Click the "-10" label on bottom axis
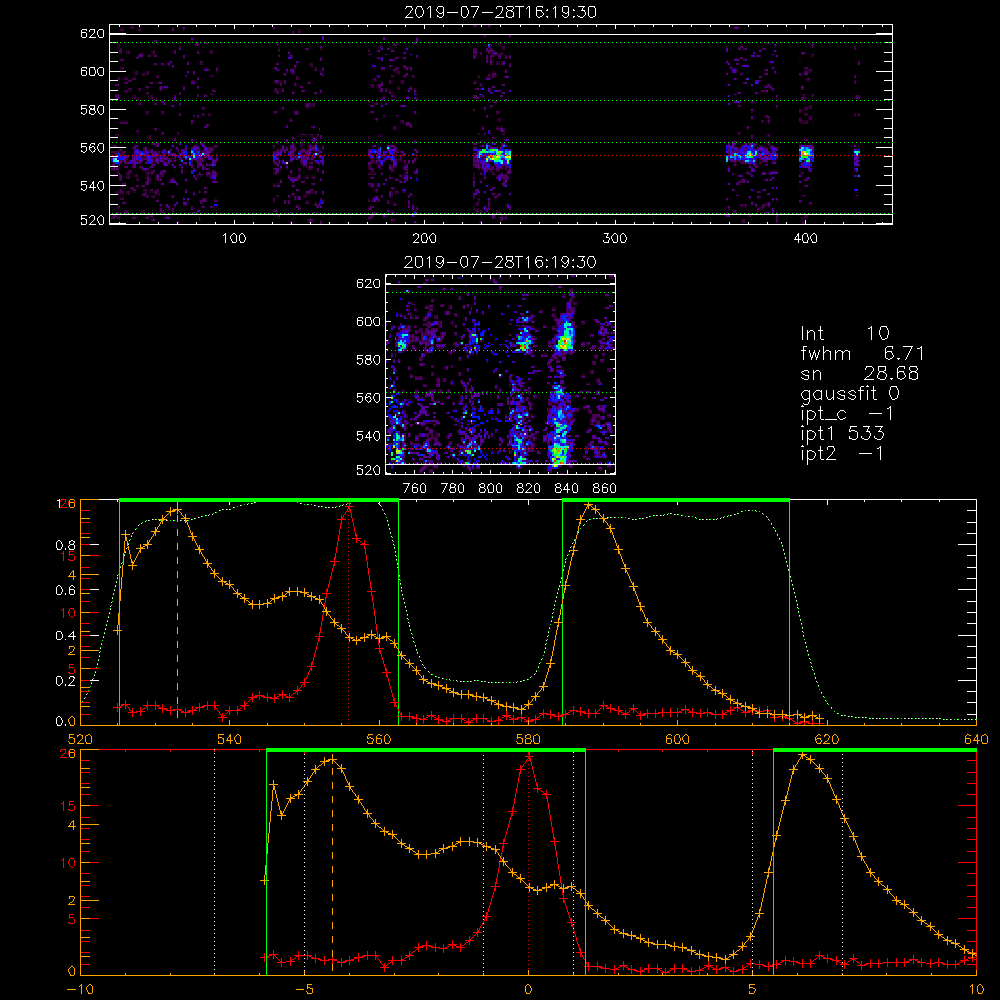This screenshot has height=1000, width=1000. 81,990
